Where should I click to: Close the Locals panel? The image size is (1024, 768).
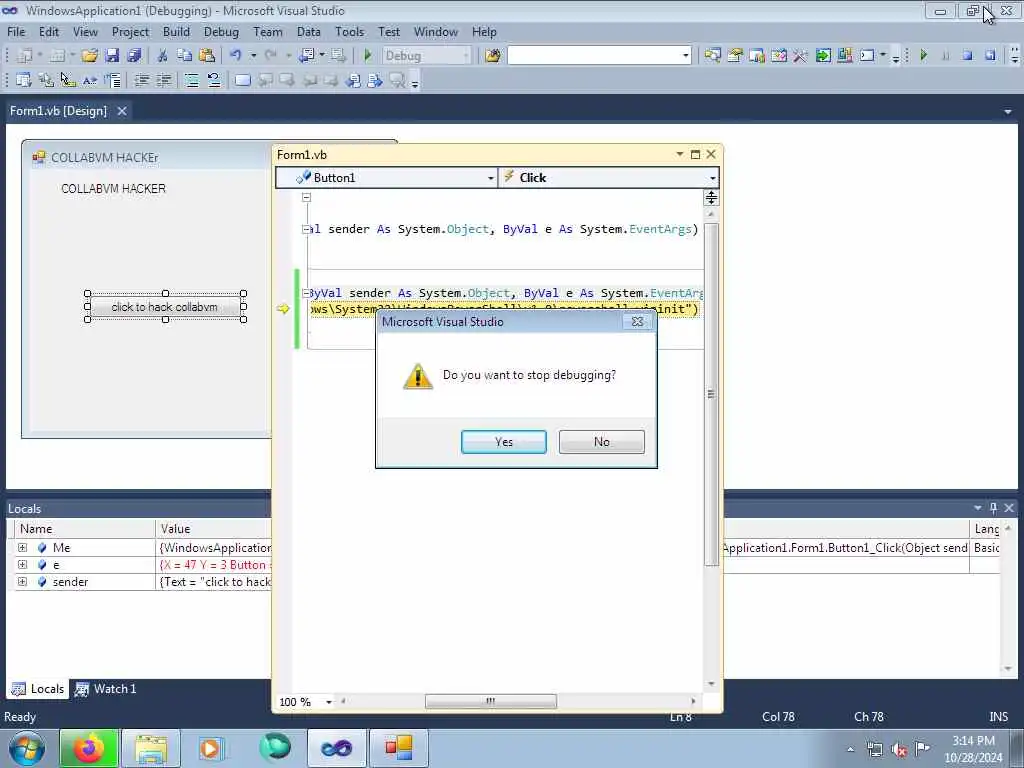[1009, 507]
